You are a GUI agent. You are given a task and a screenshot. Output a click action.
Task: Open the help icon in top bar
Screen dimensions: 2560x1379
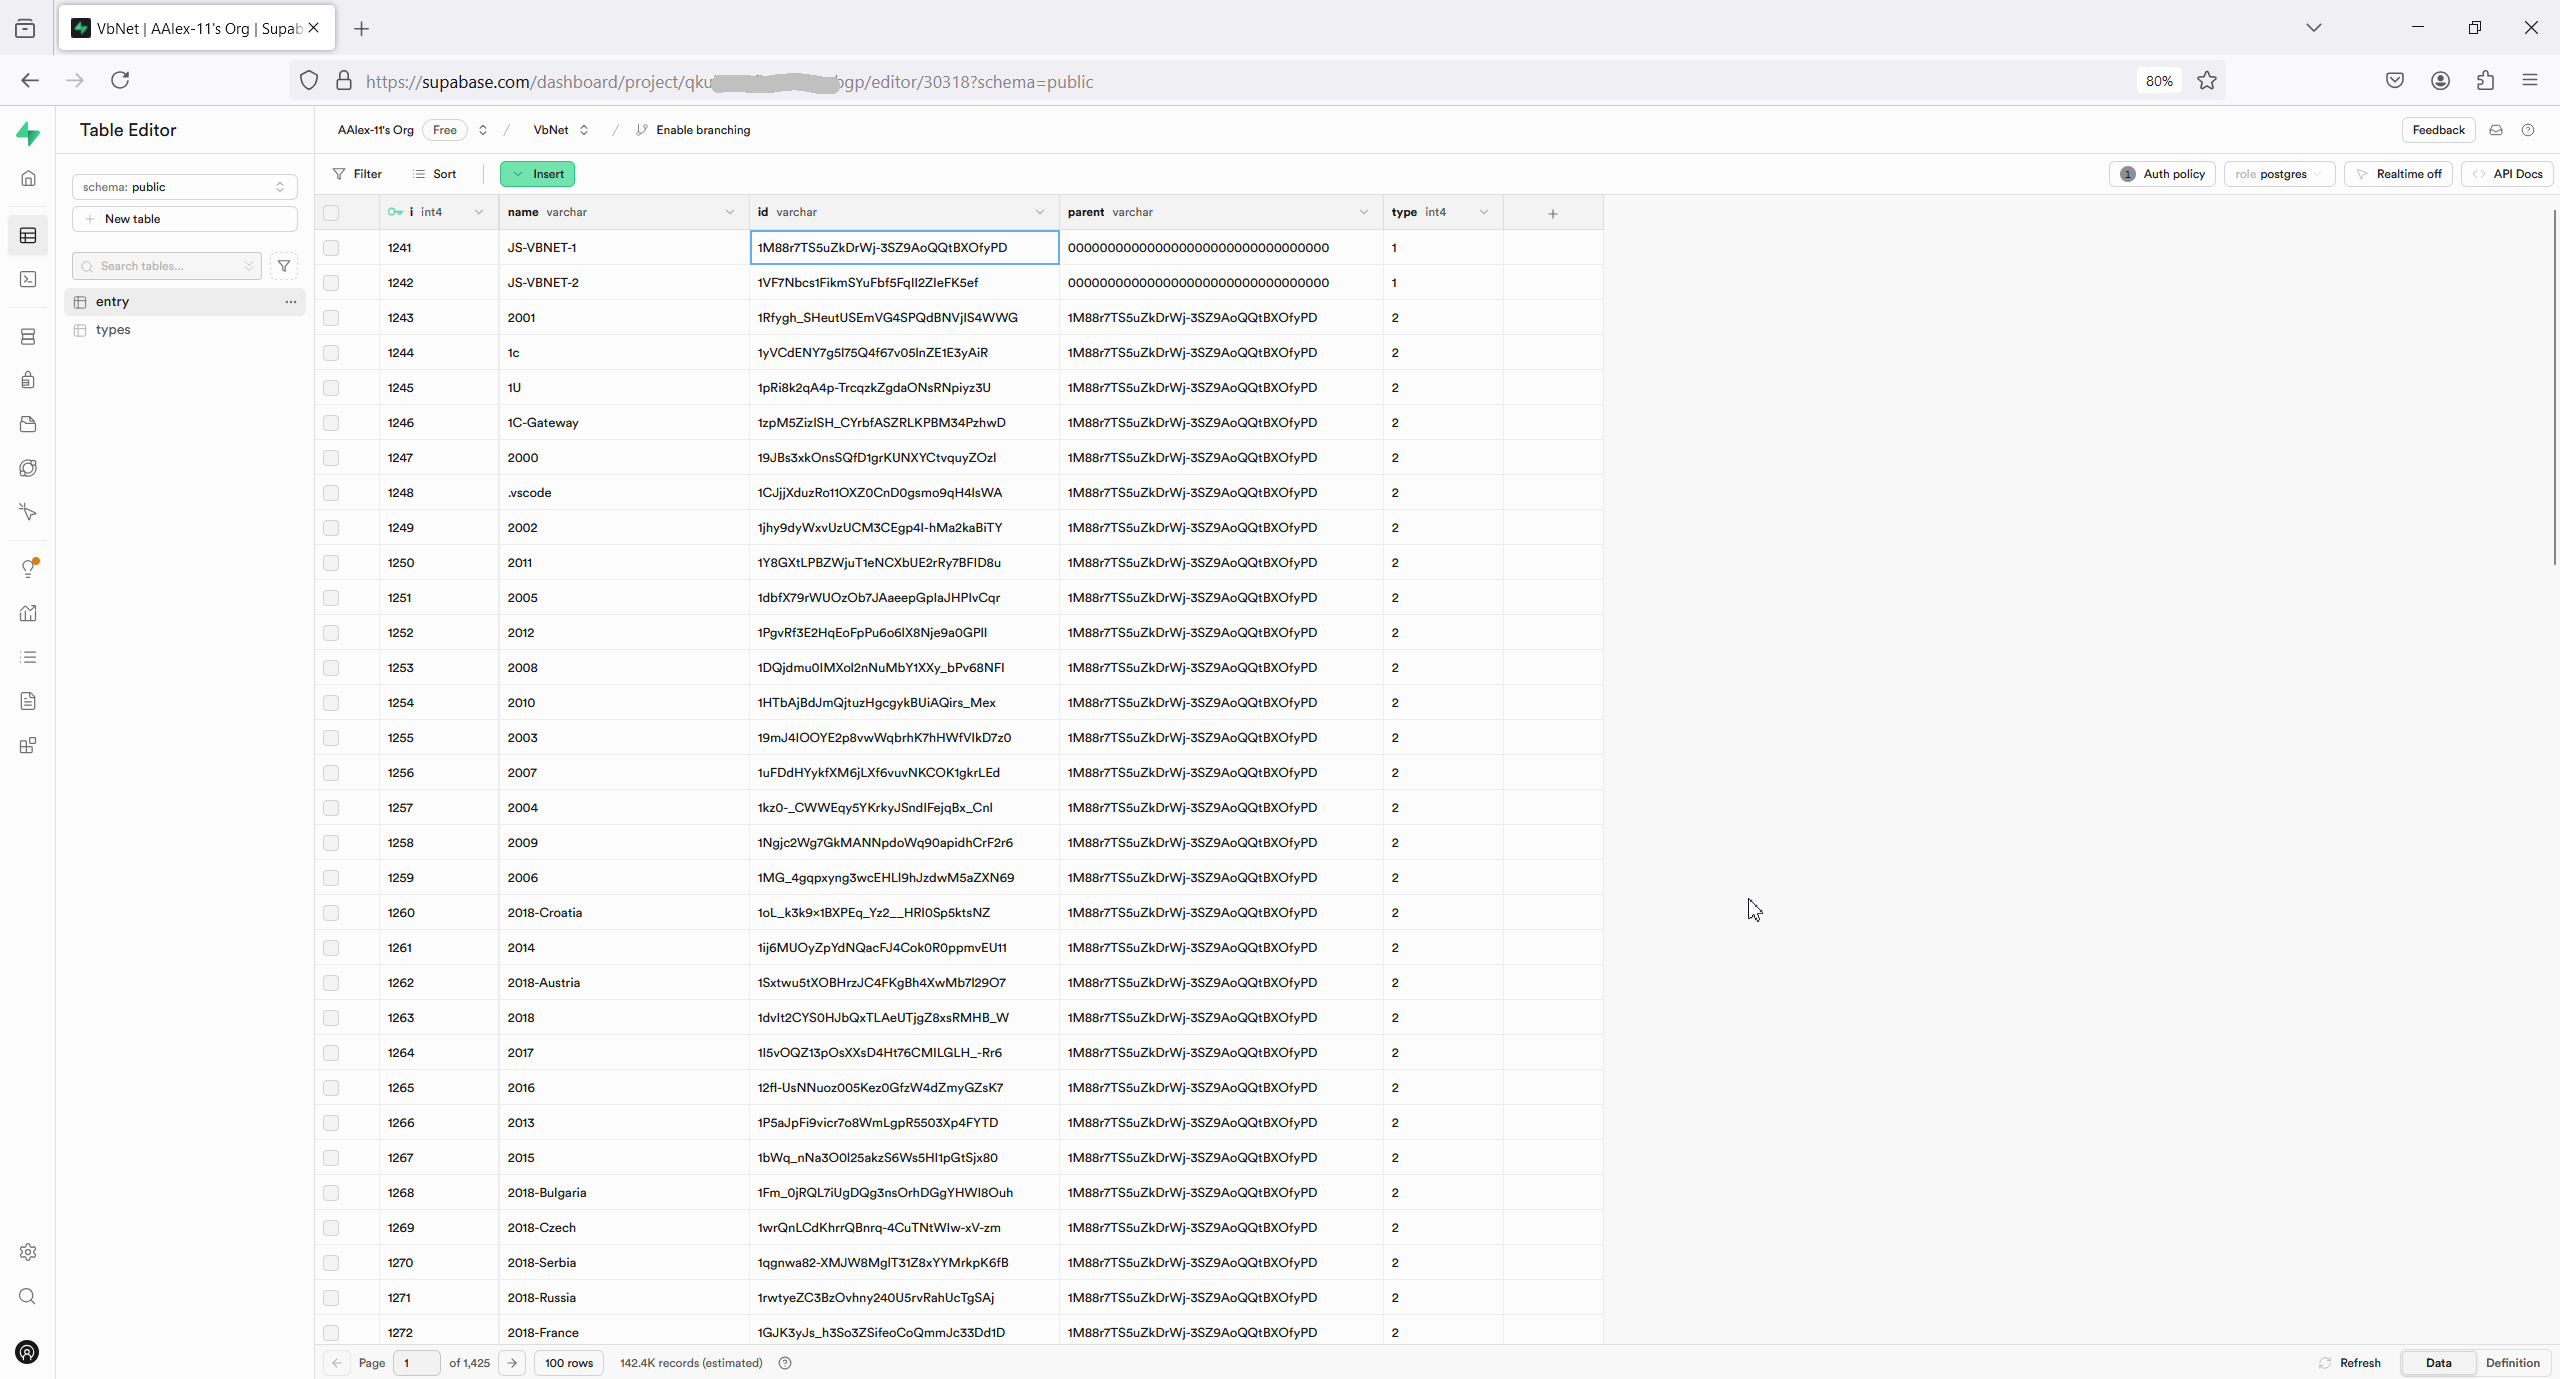[2528, 130]
